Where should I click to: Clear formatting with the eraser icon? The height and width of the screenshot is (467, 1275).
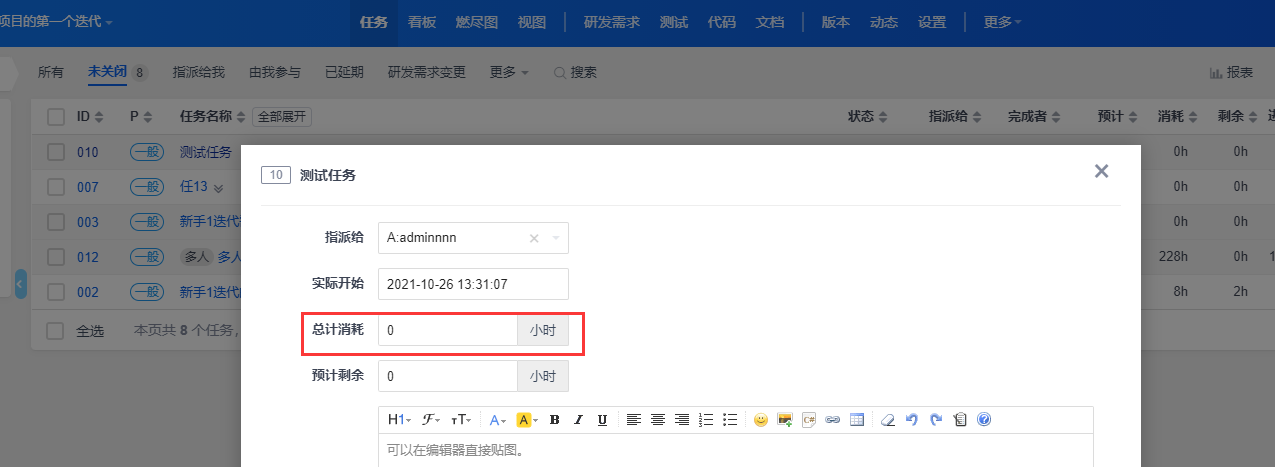pos(887,420)
